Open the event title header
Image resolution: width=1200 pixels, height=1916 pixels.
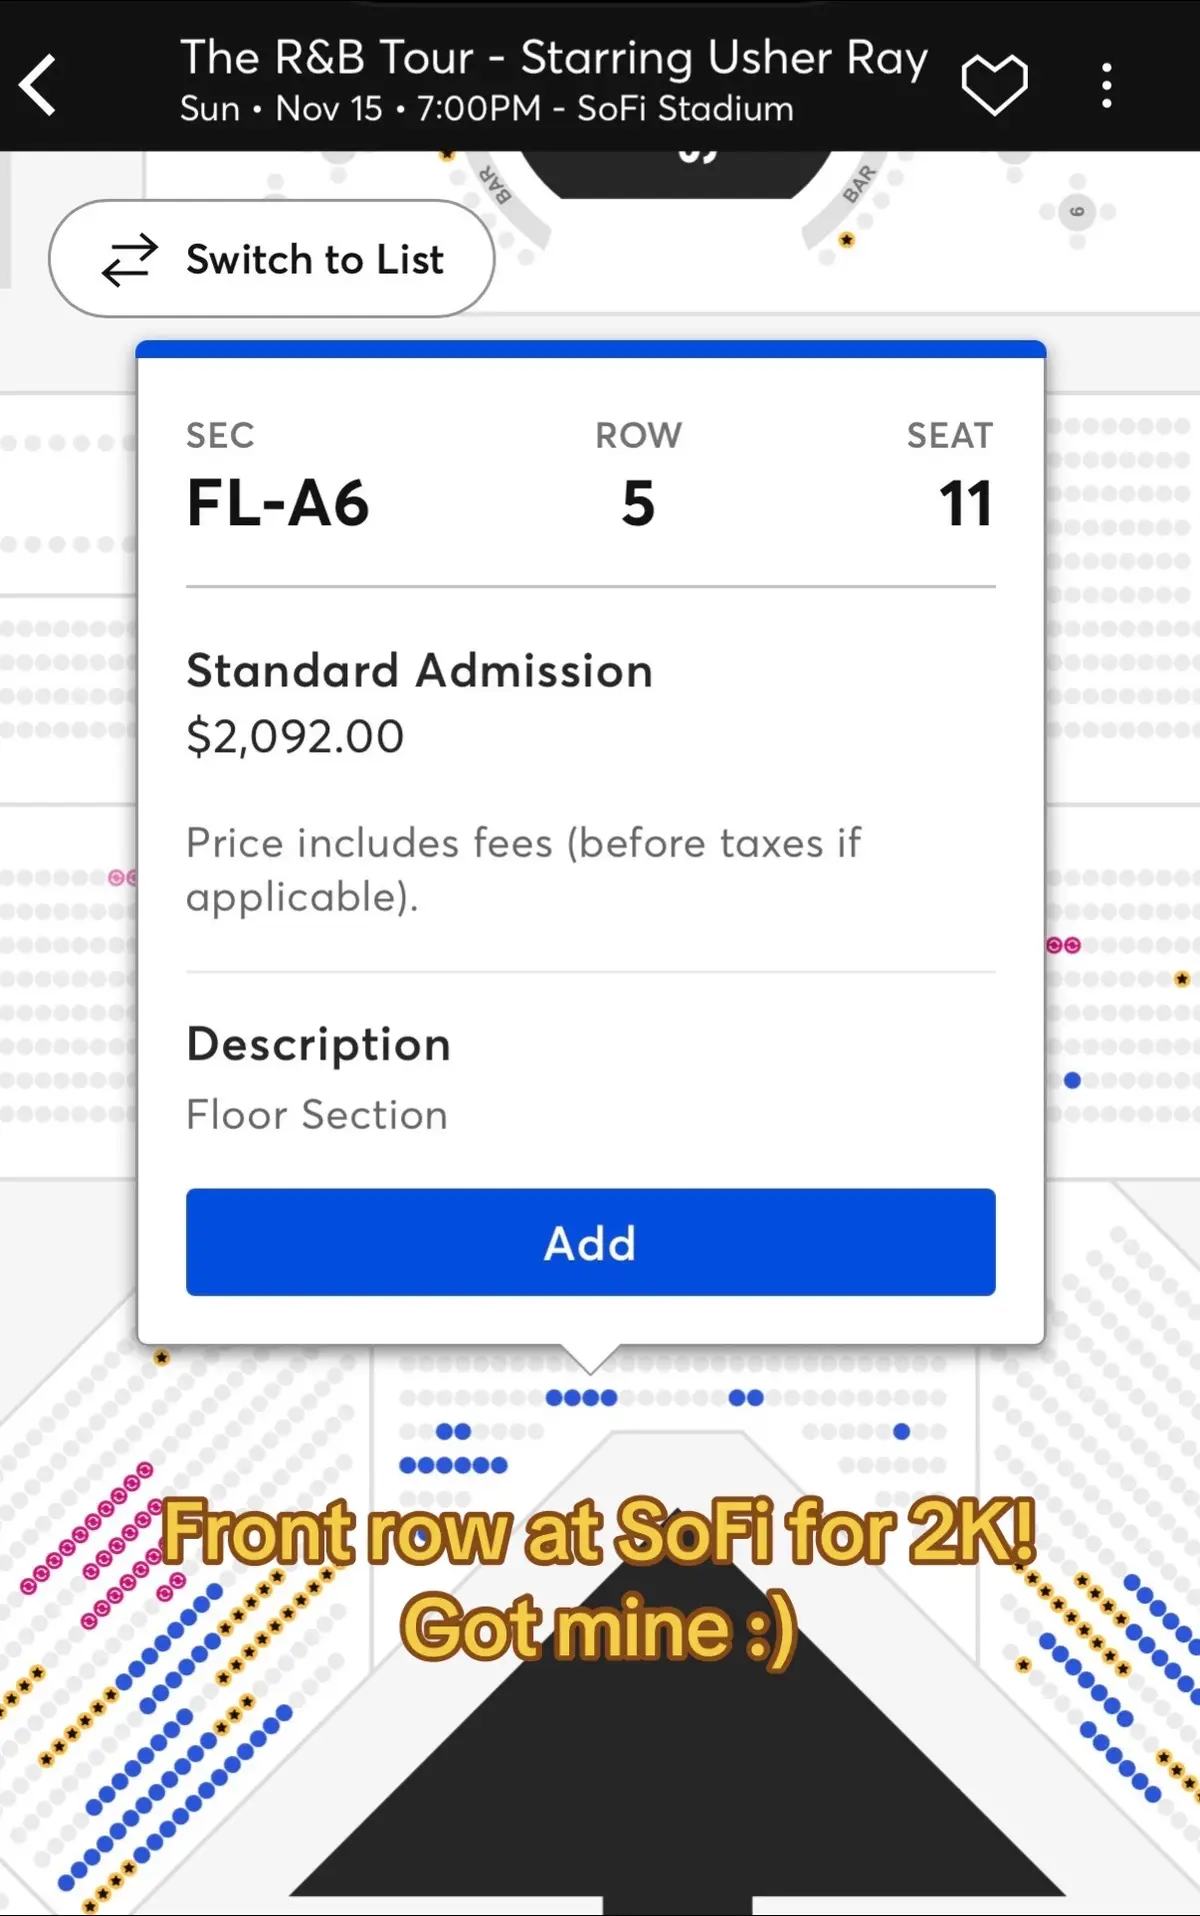(x=554, y=81)
